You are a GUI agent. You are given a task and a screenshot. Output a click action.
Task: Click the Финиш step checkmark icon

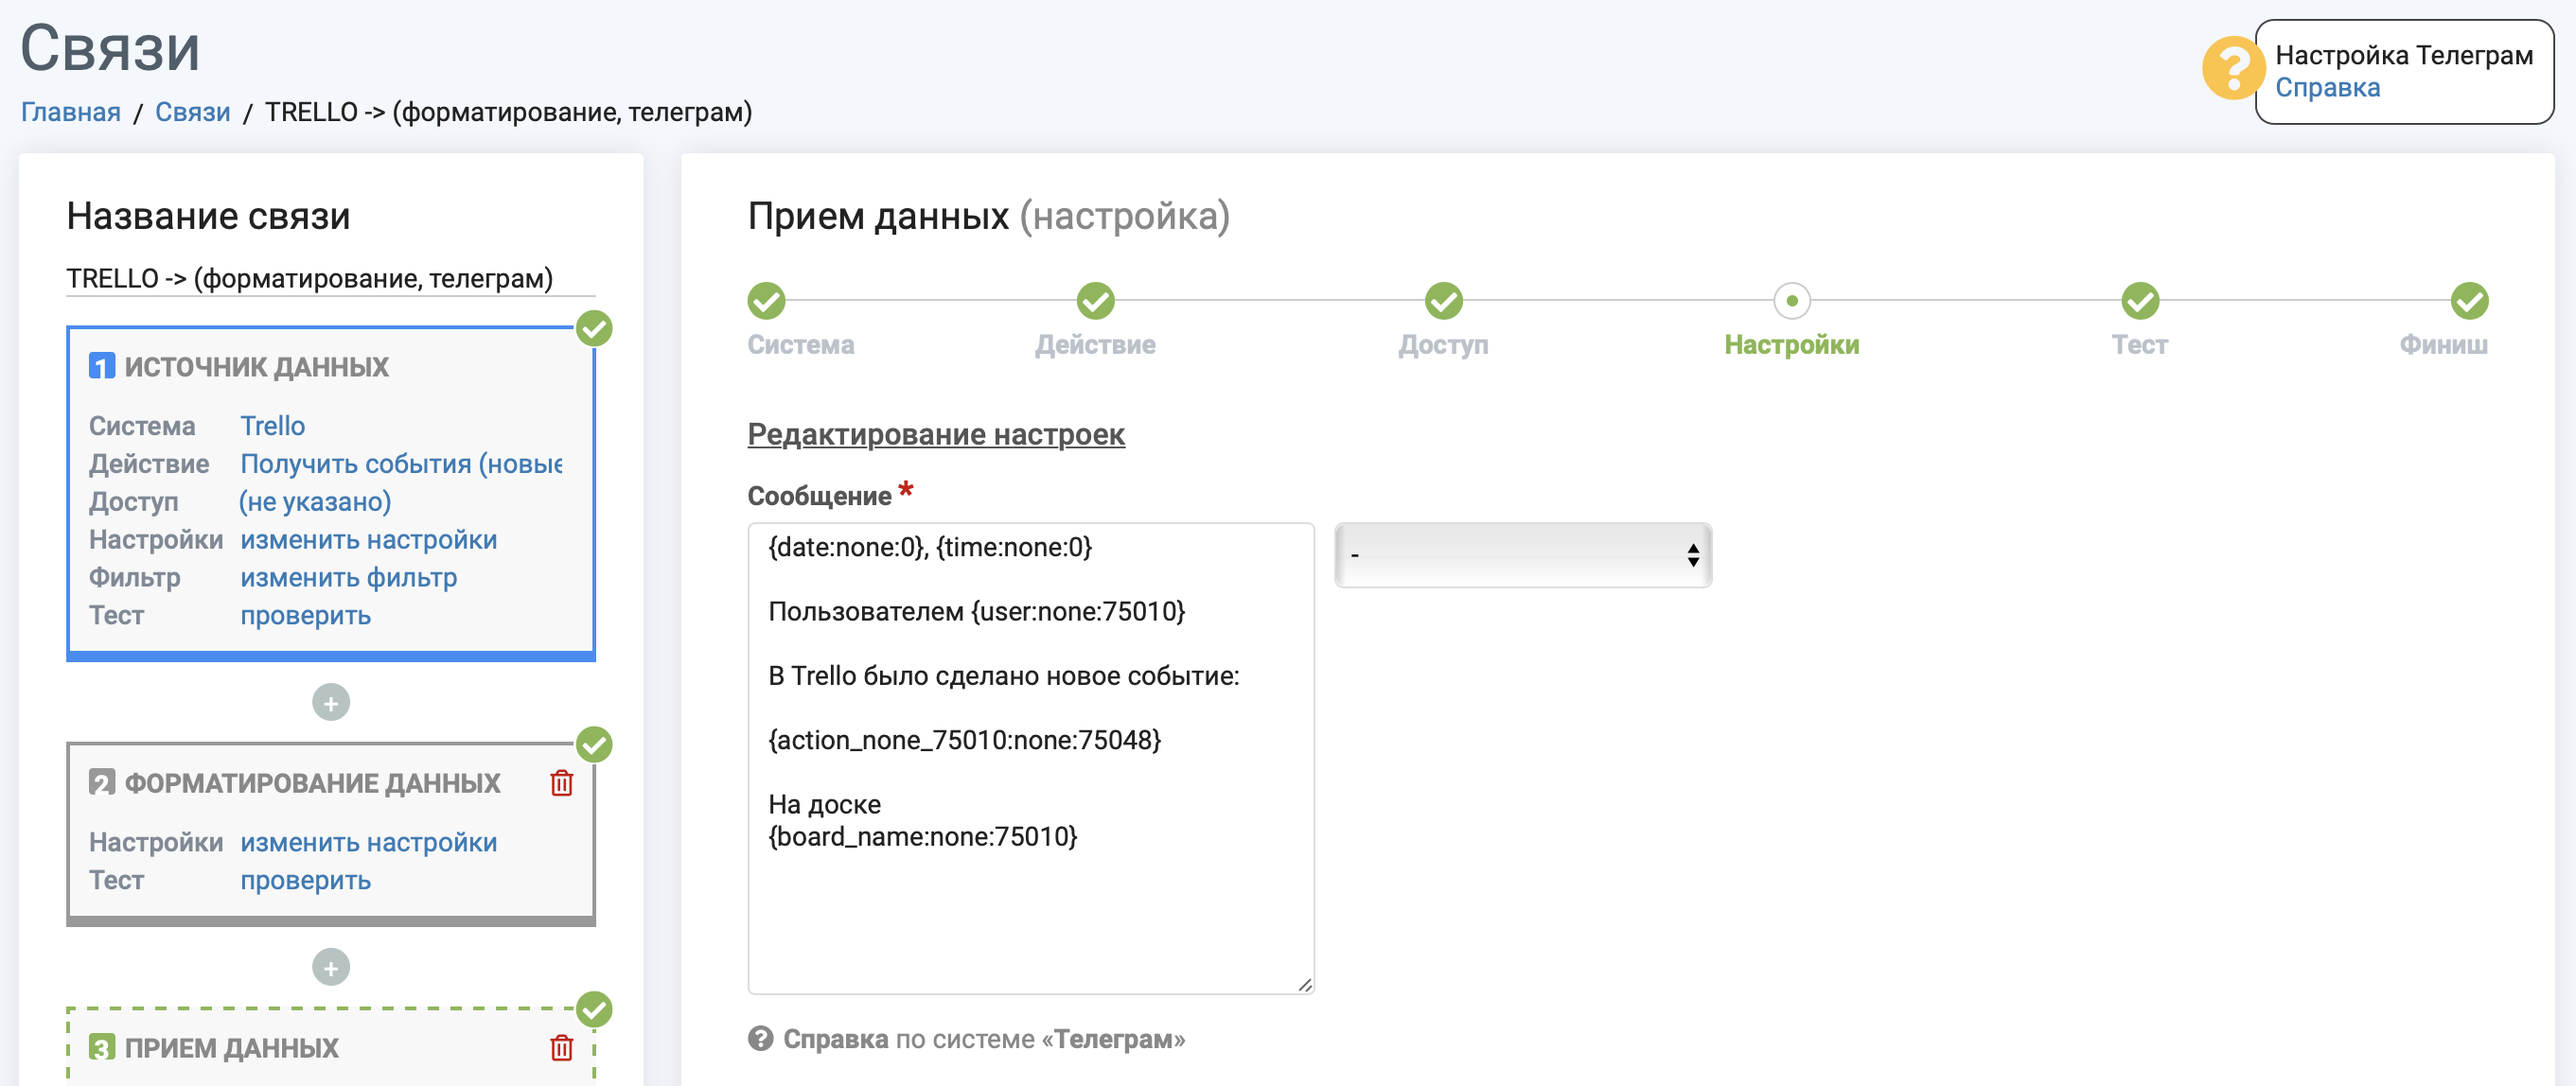tap(2469, 300)
